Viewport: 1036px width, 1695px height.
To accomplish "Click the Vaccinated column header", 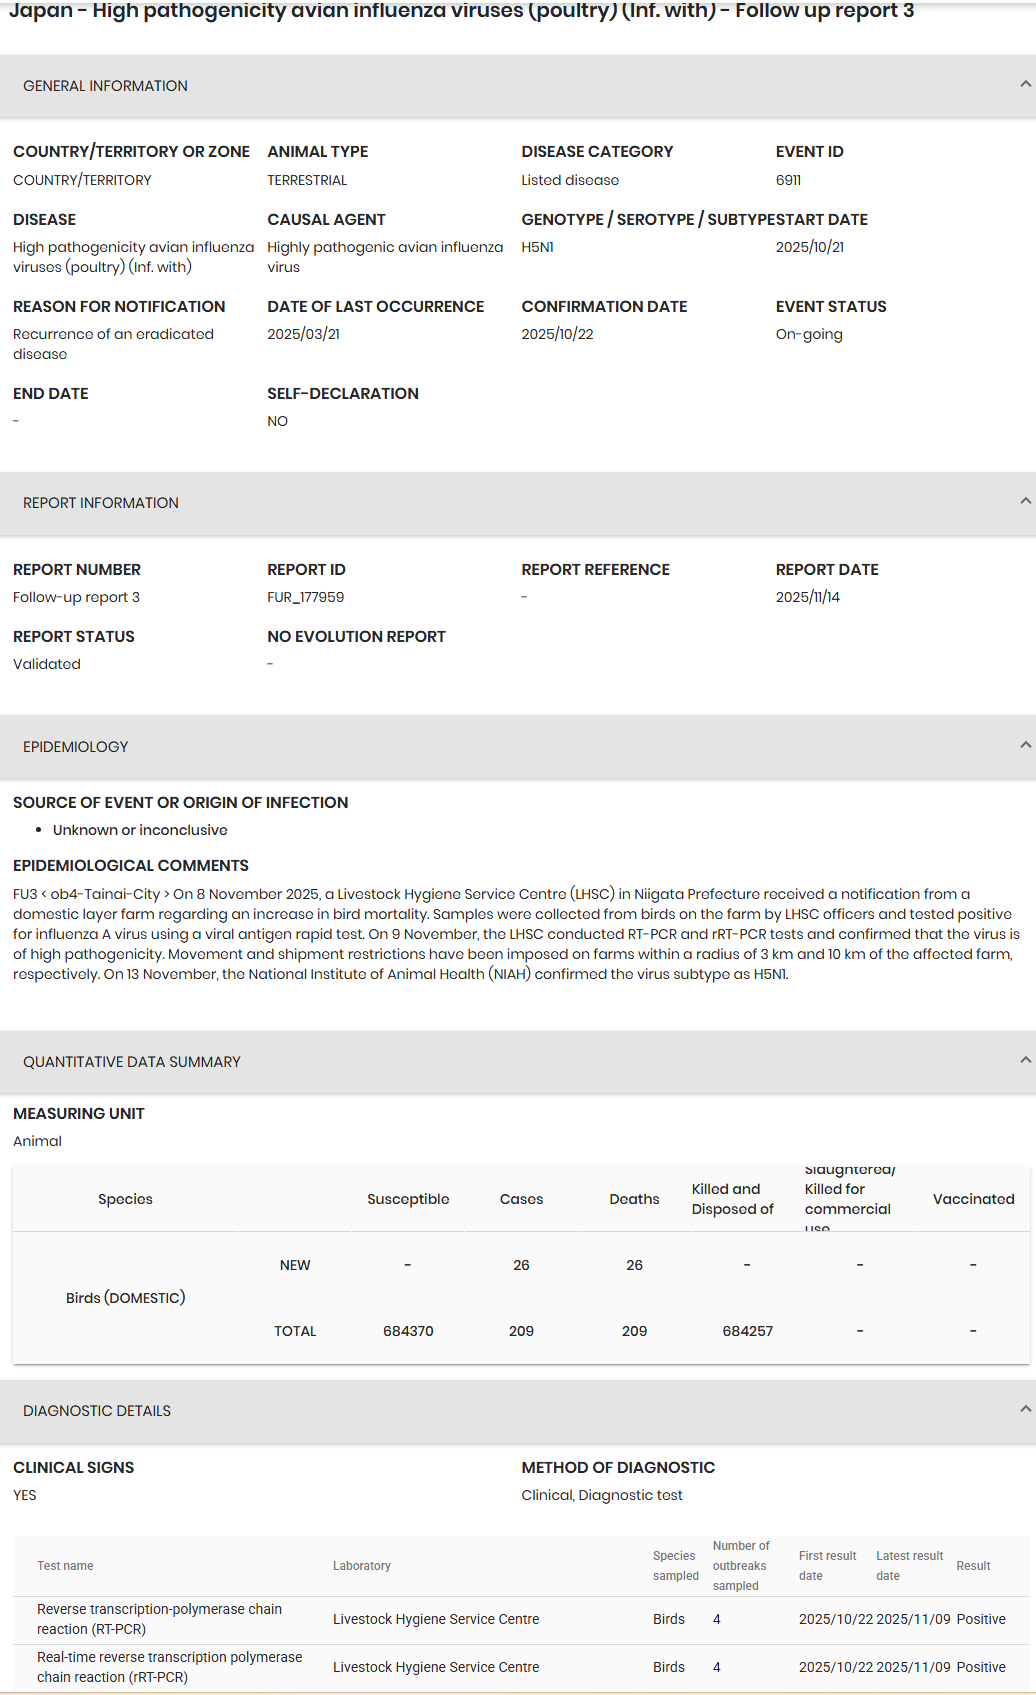I will (x=973, y=1199).
